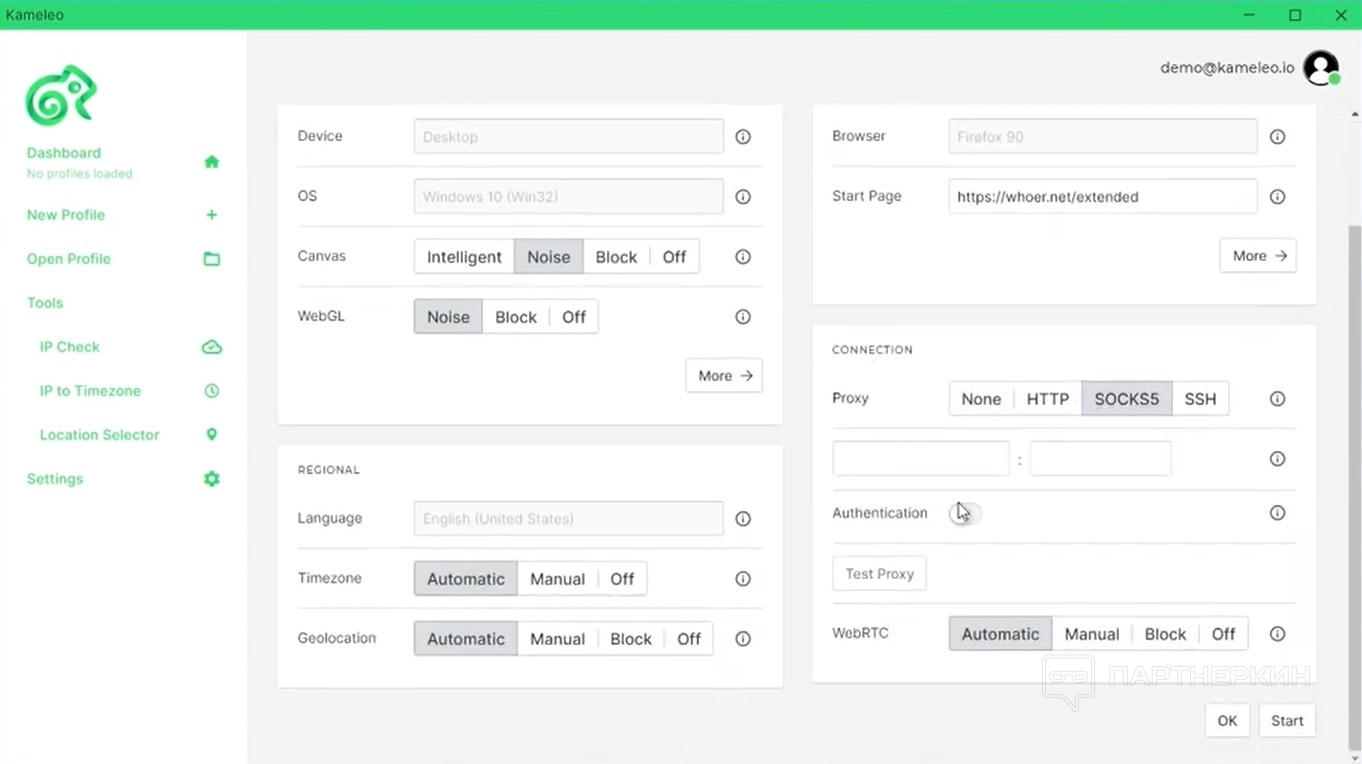Go to Dashboard
The width and height of the screenshot is (1362, 764).
64,153
